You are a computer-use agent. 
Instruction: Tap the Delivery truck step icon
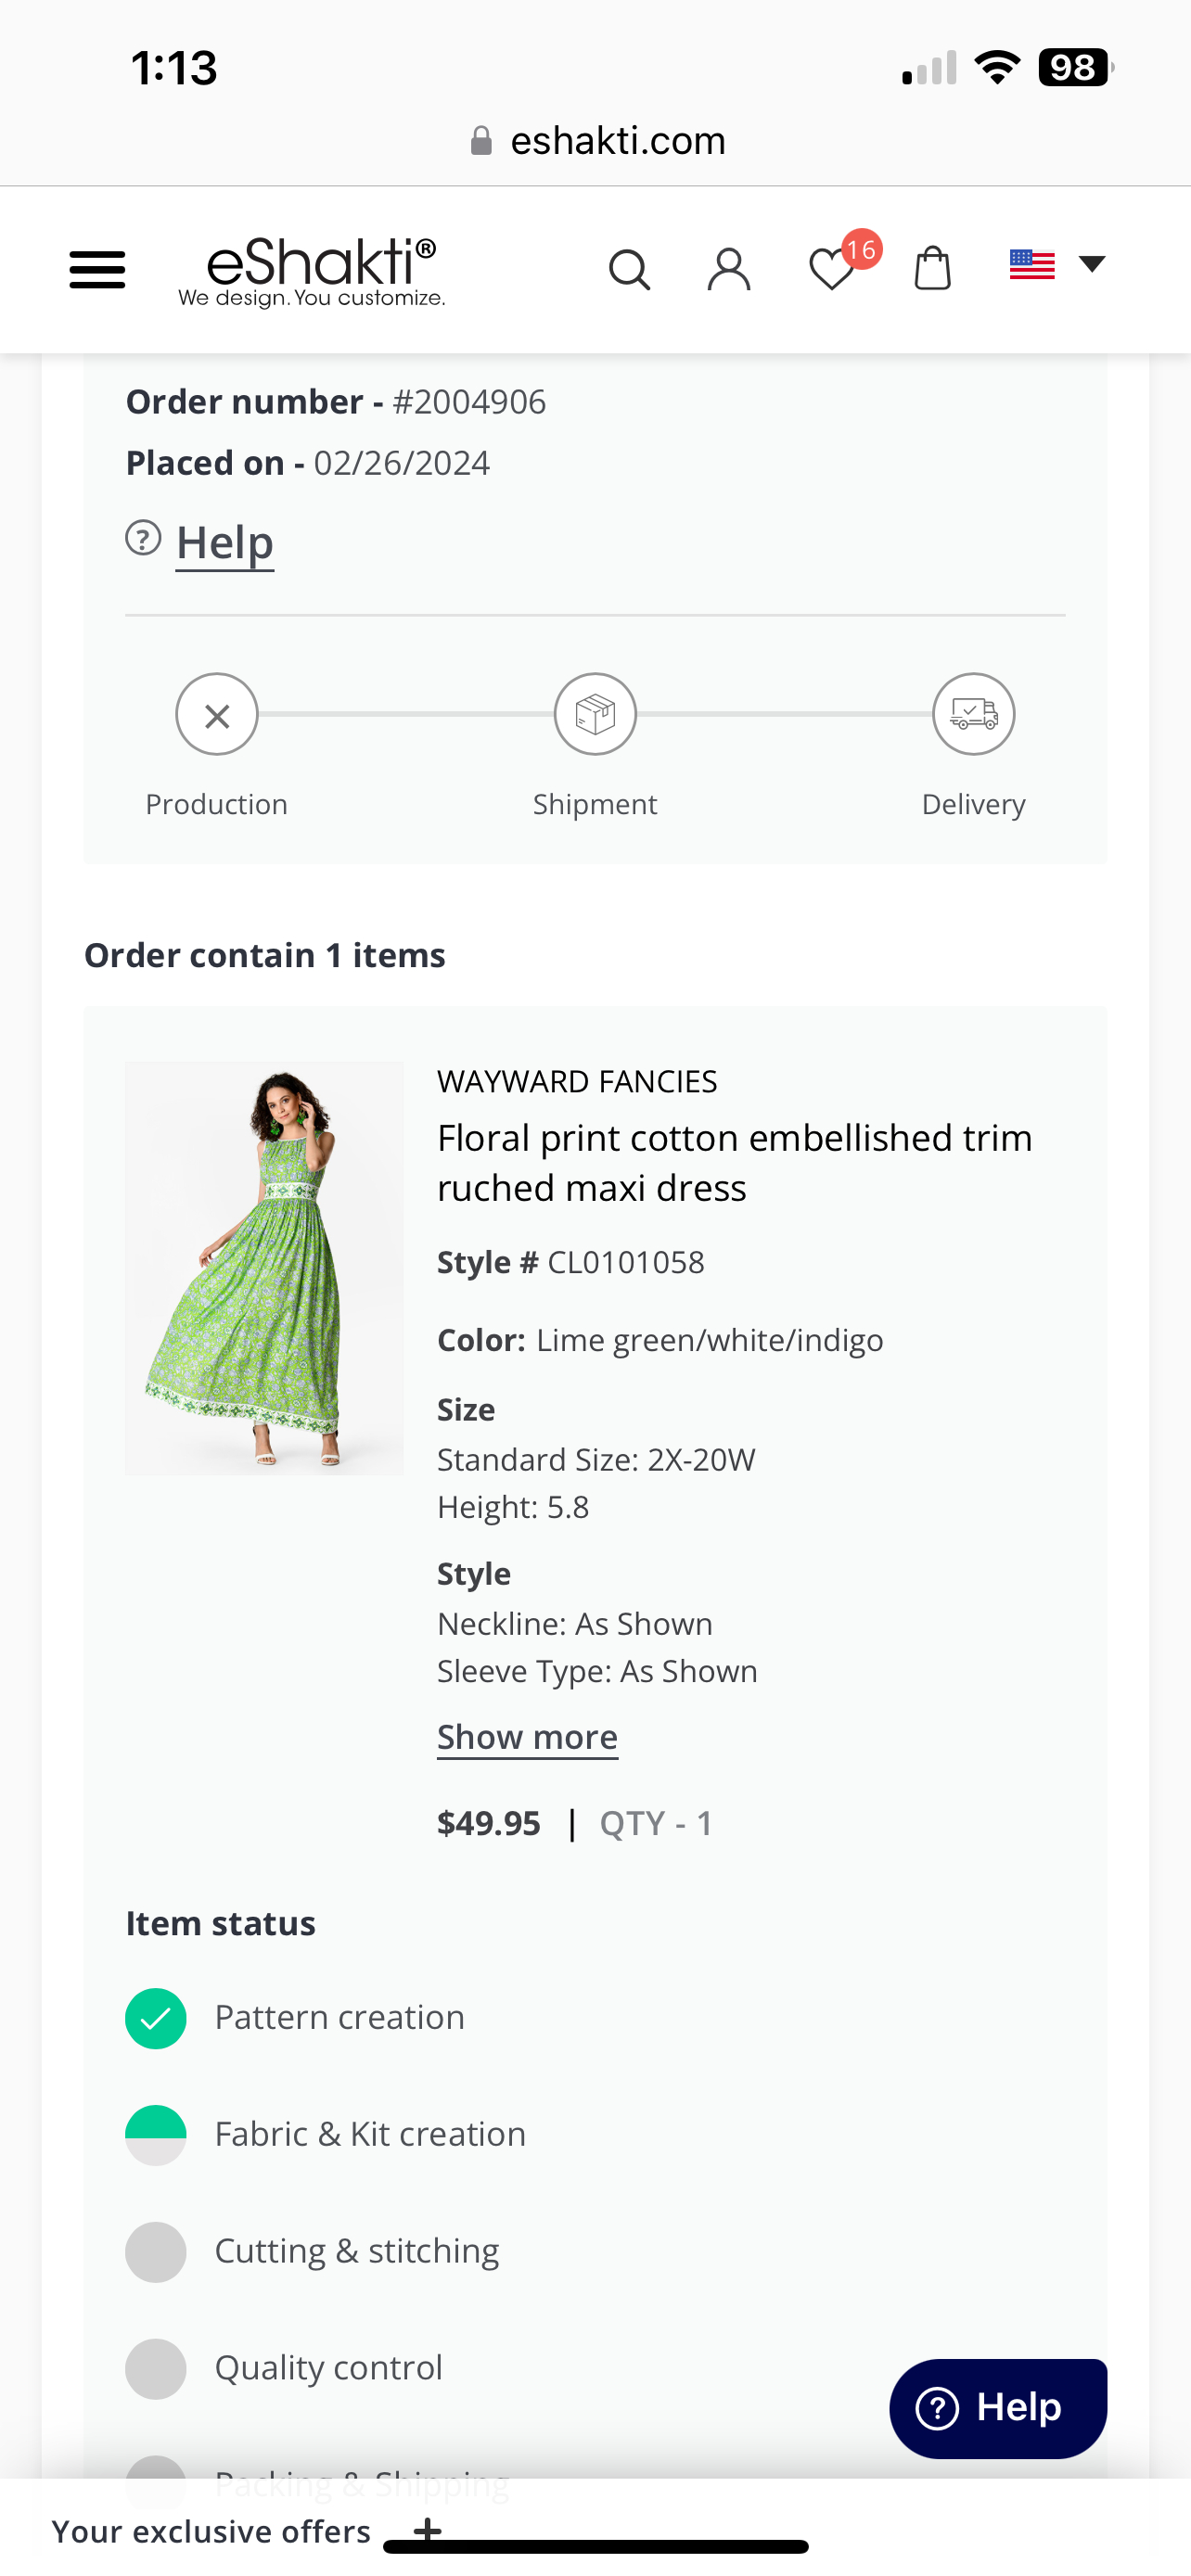[973, 715]
